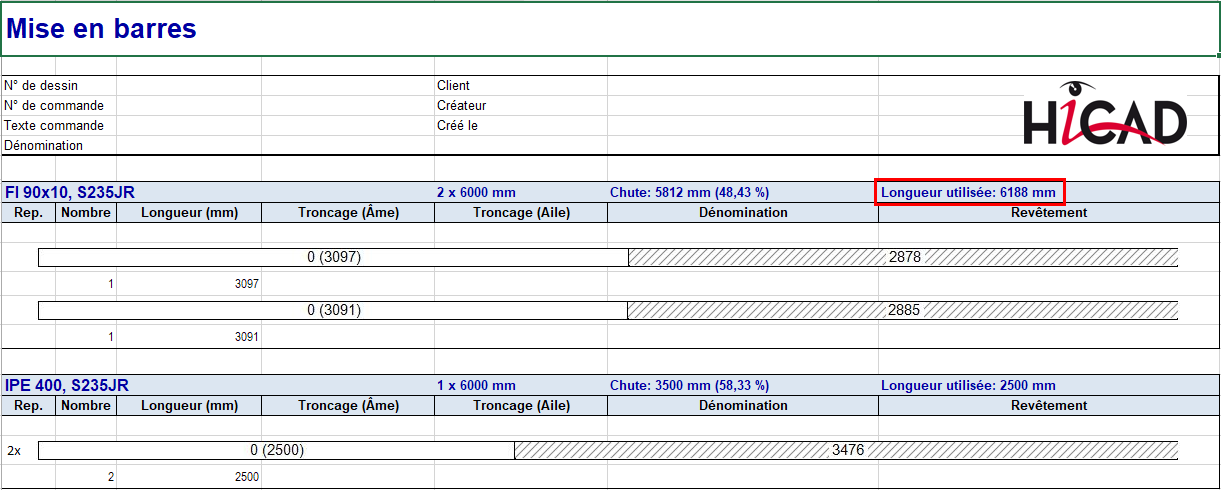Select the length value "3091" cell

coord(189,337)
